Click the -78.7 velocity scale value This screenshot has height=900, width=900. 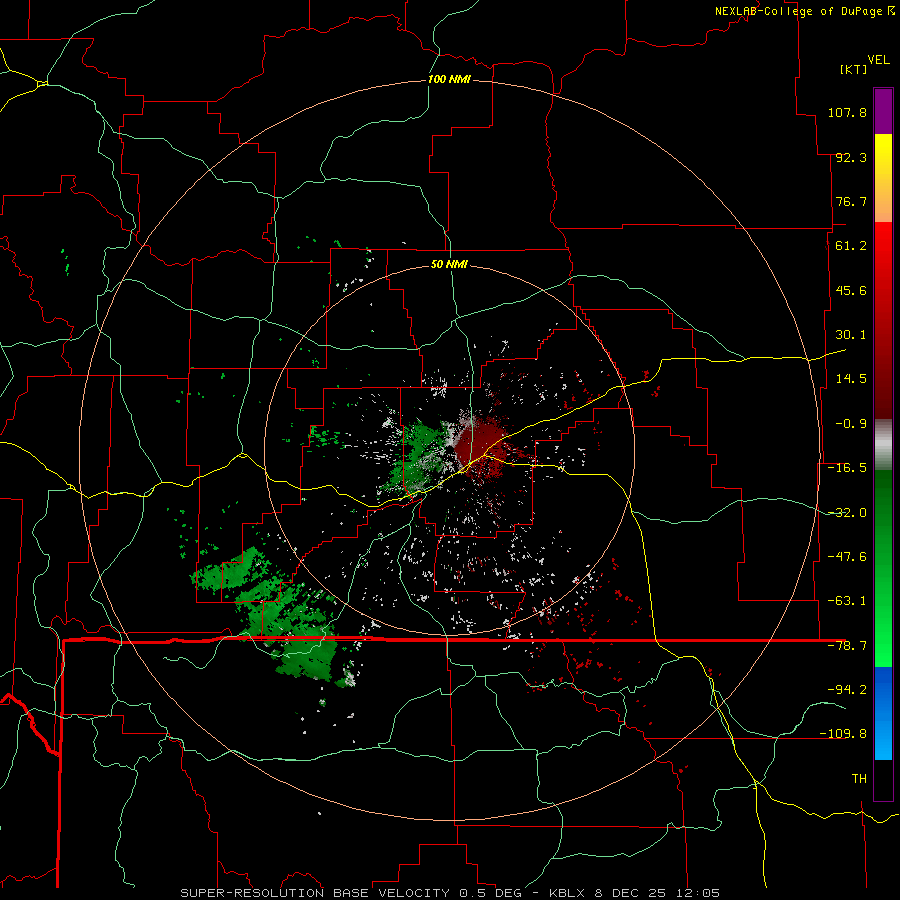847,646
